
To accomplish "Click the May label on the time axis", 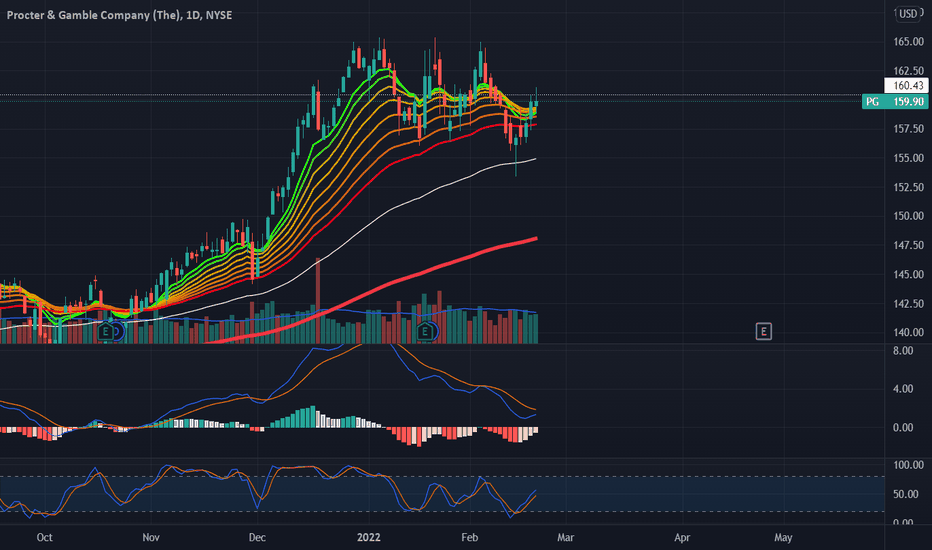I will point(783,538).
